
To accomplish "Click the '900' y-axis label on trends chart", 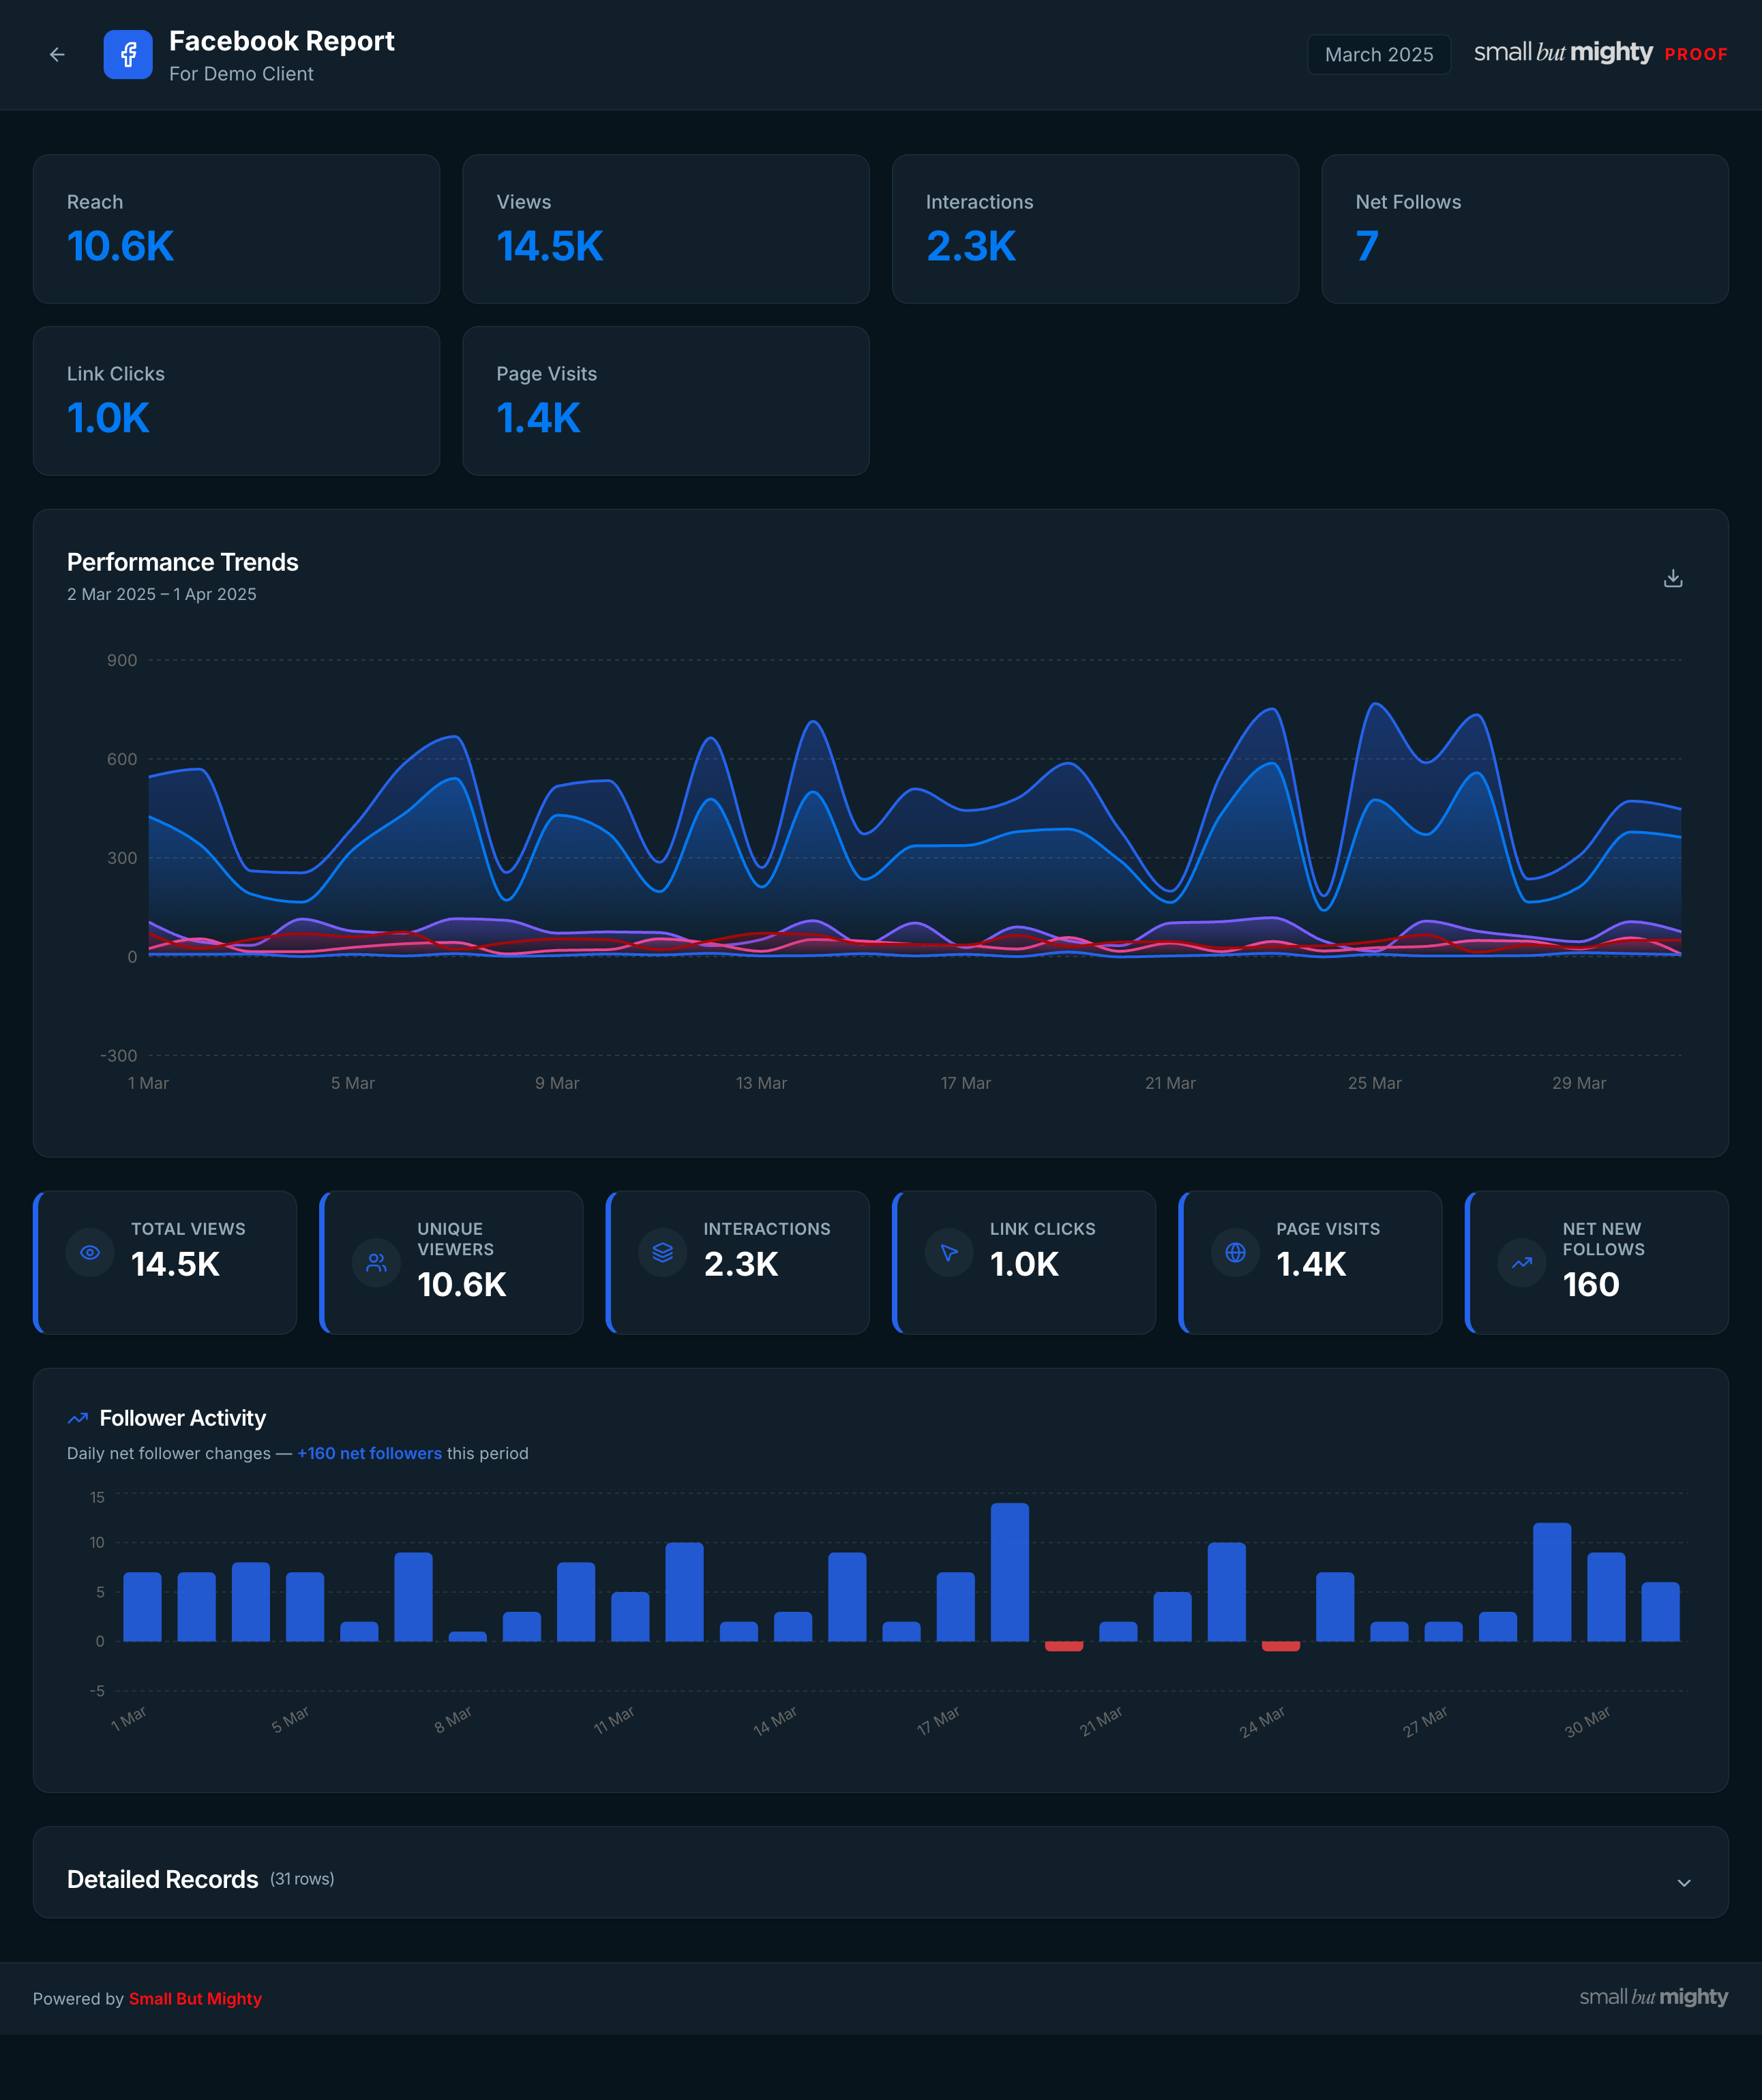I will 122,660.
